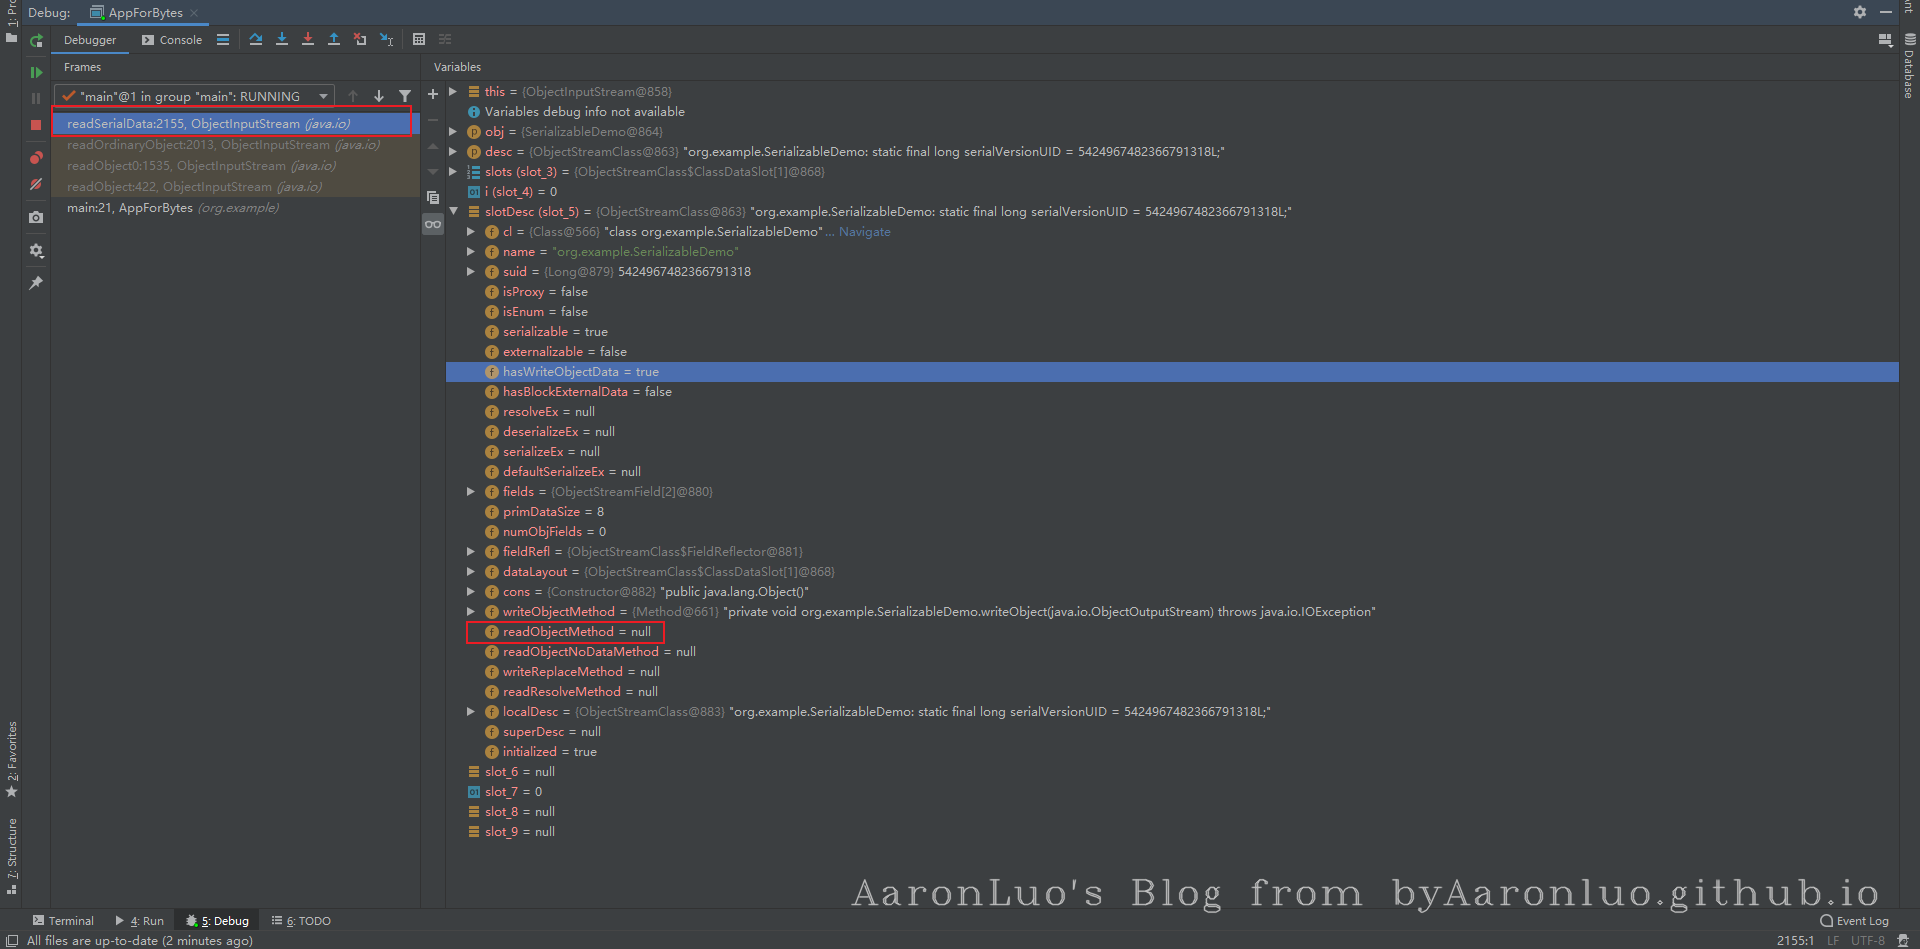1920x949 pixels.
Task: Switch to the Console tab
Action: [172, 40]
